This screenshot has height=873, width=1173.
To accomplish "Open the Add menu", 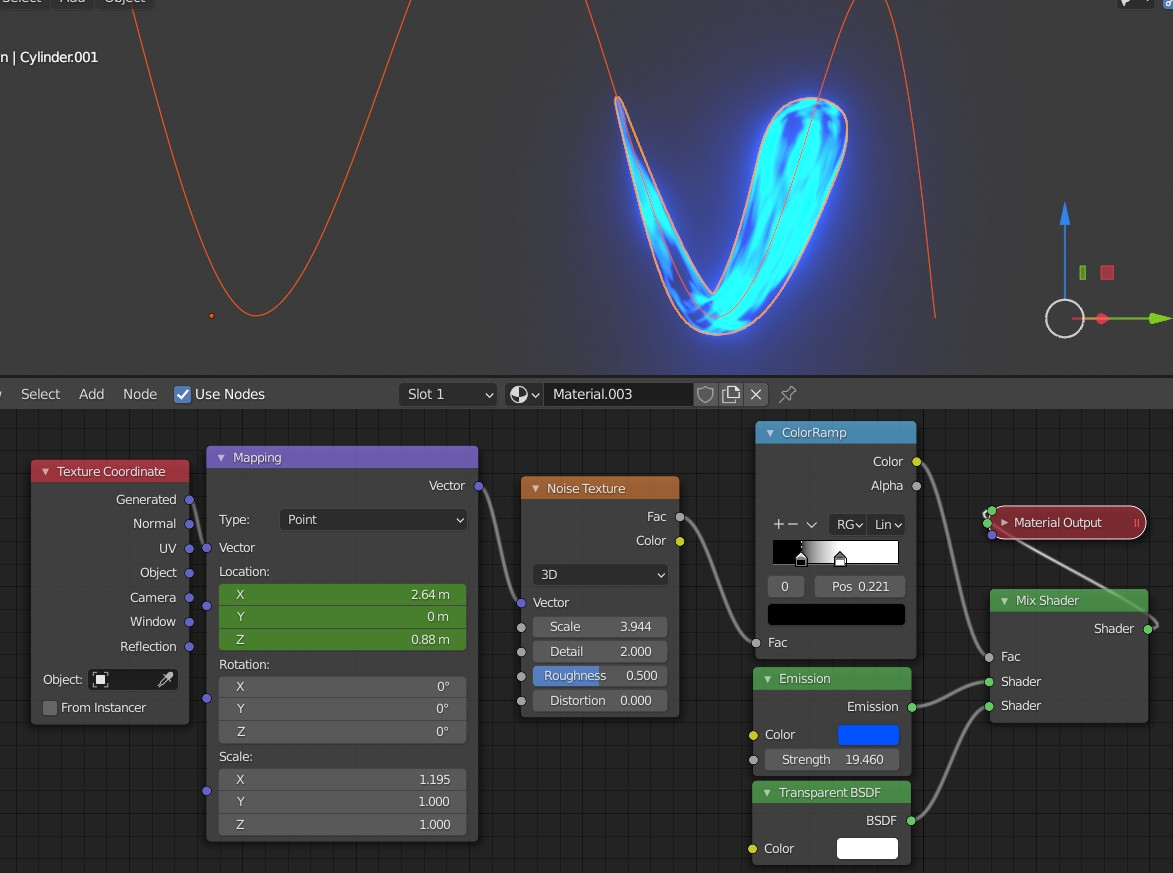I will [91, 394].
